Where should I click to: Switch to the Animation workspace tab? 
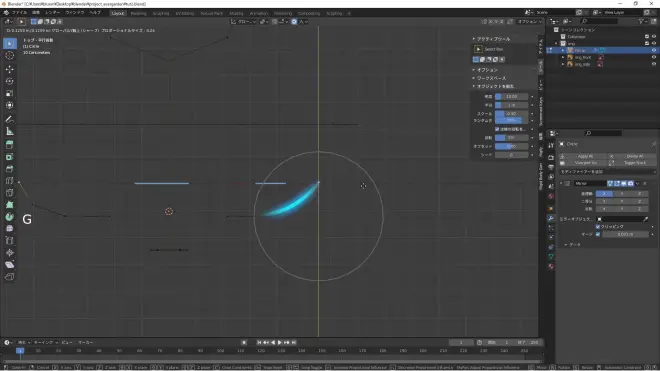click(258, 13)
